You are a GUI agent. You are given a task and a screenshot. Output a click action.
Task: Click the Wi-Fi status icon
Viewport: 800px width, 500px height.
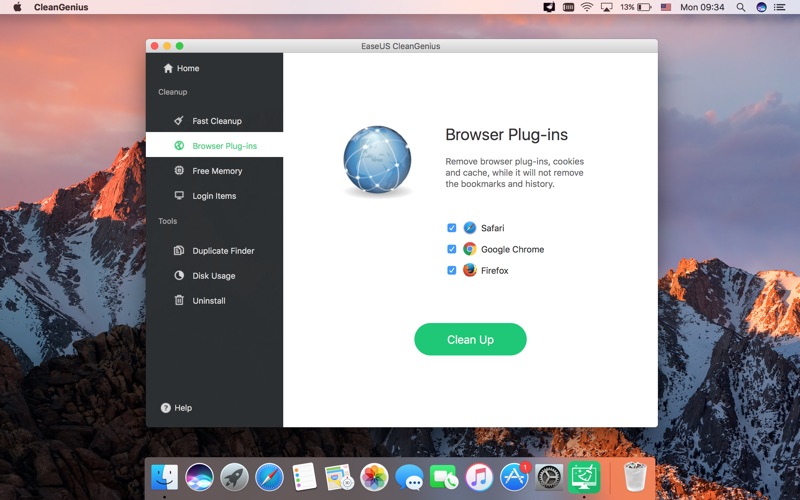click(587, 7)
